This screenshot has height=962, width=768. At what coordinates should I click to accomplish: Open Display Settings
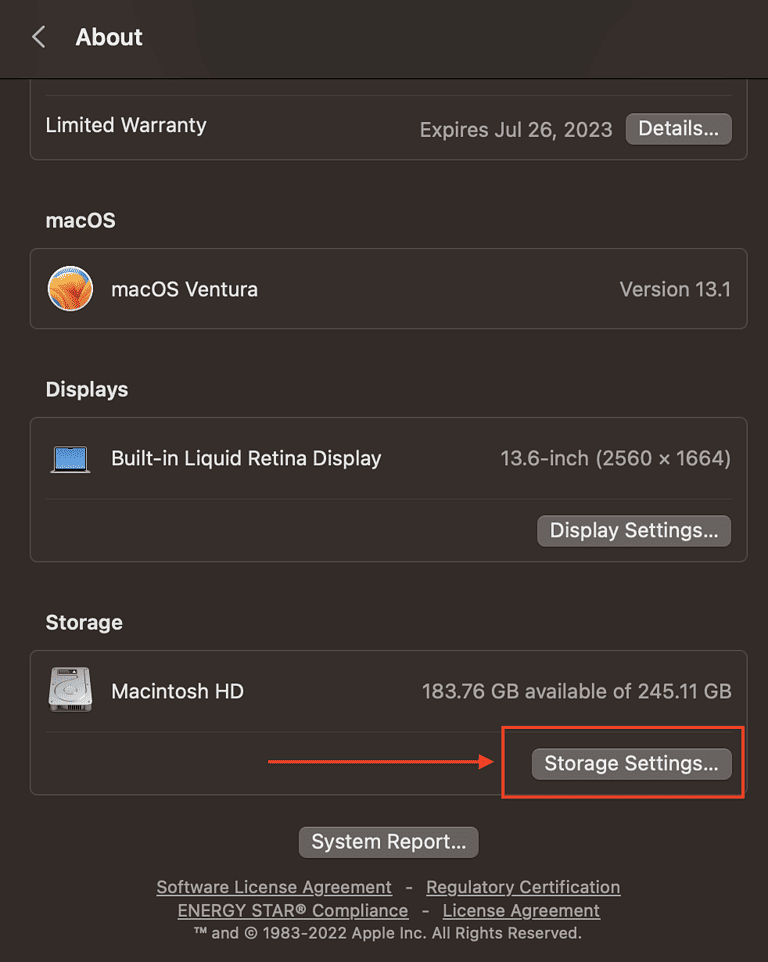633,530
